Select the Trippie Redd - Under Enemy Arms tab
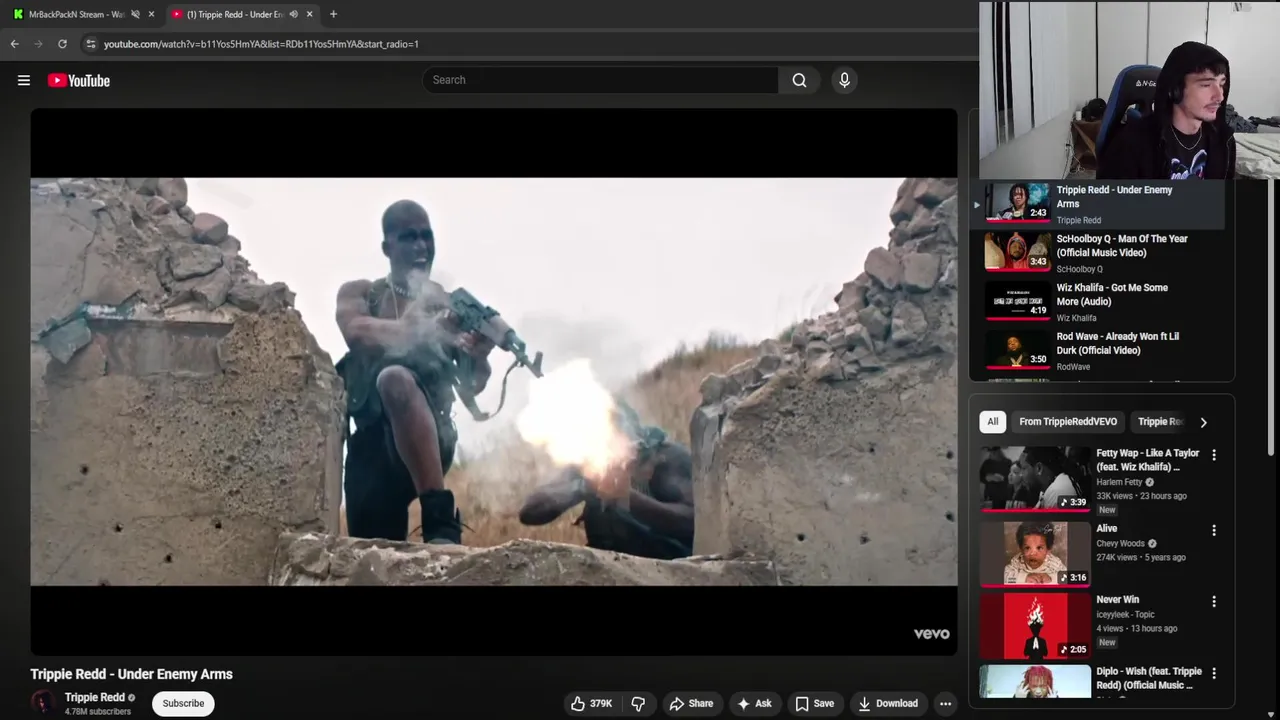This screenshot has width=1280, height=720. [x=235, y=14]
